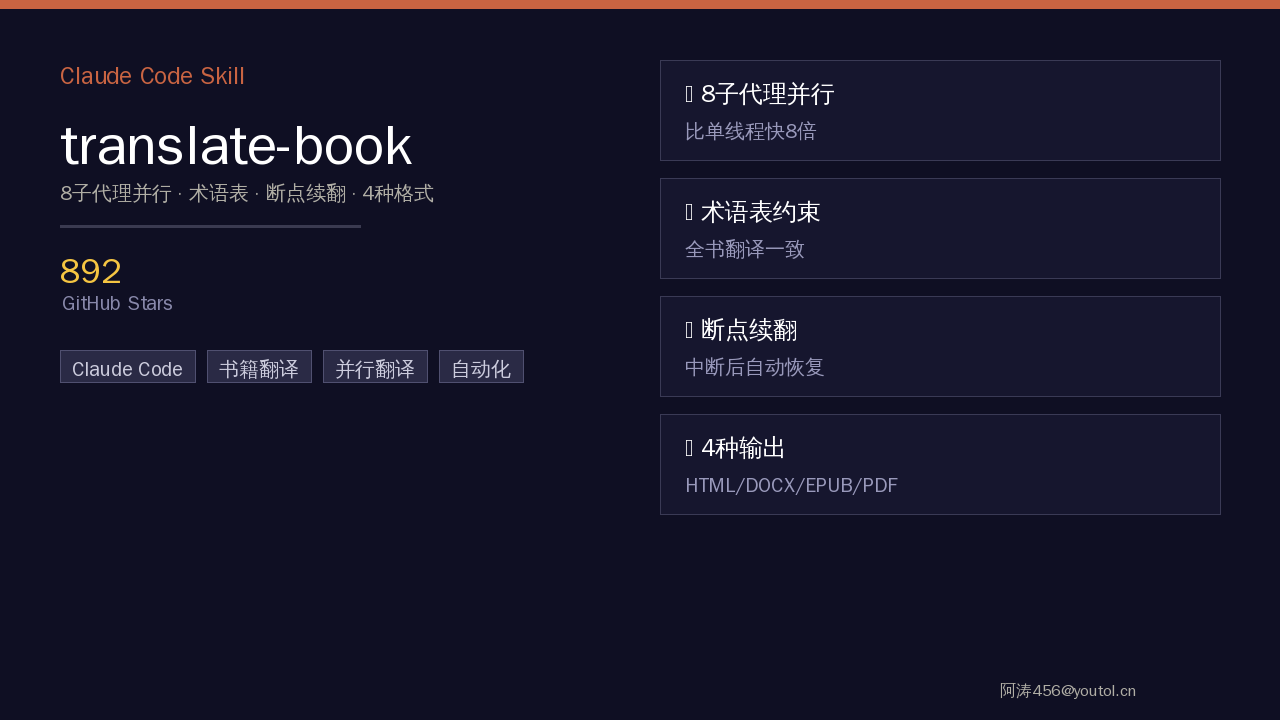This screenshot has width=1280, height=720.
Task: Click the 全书翻译一致 description
Action: coord(745,249)
